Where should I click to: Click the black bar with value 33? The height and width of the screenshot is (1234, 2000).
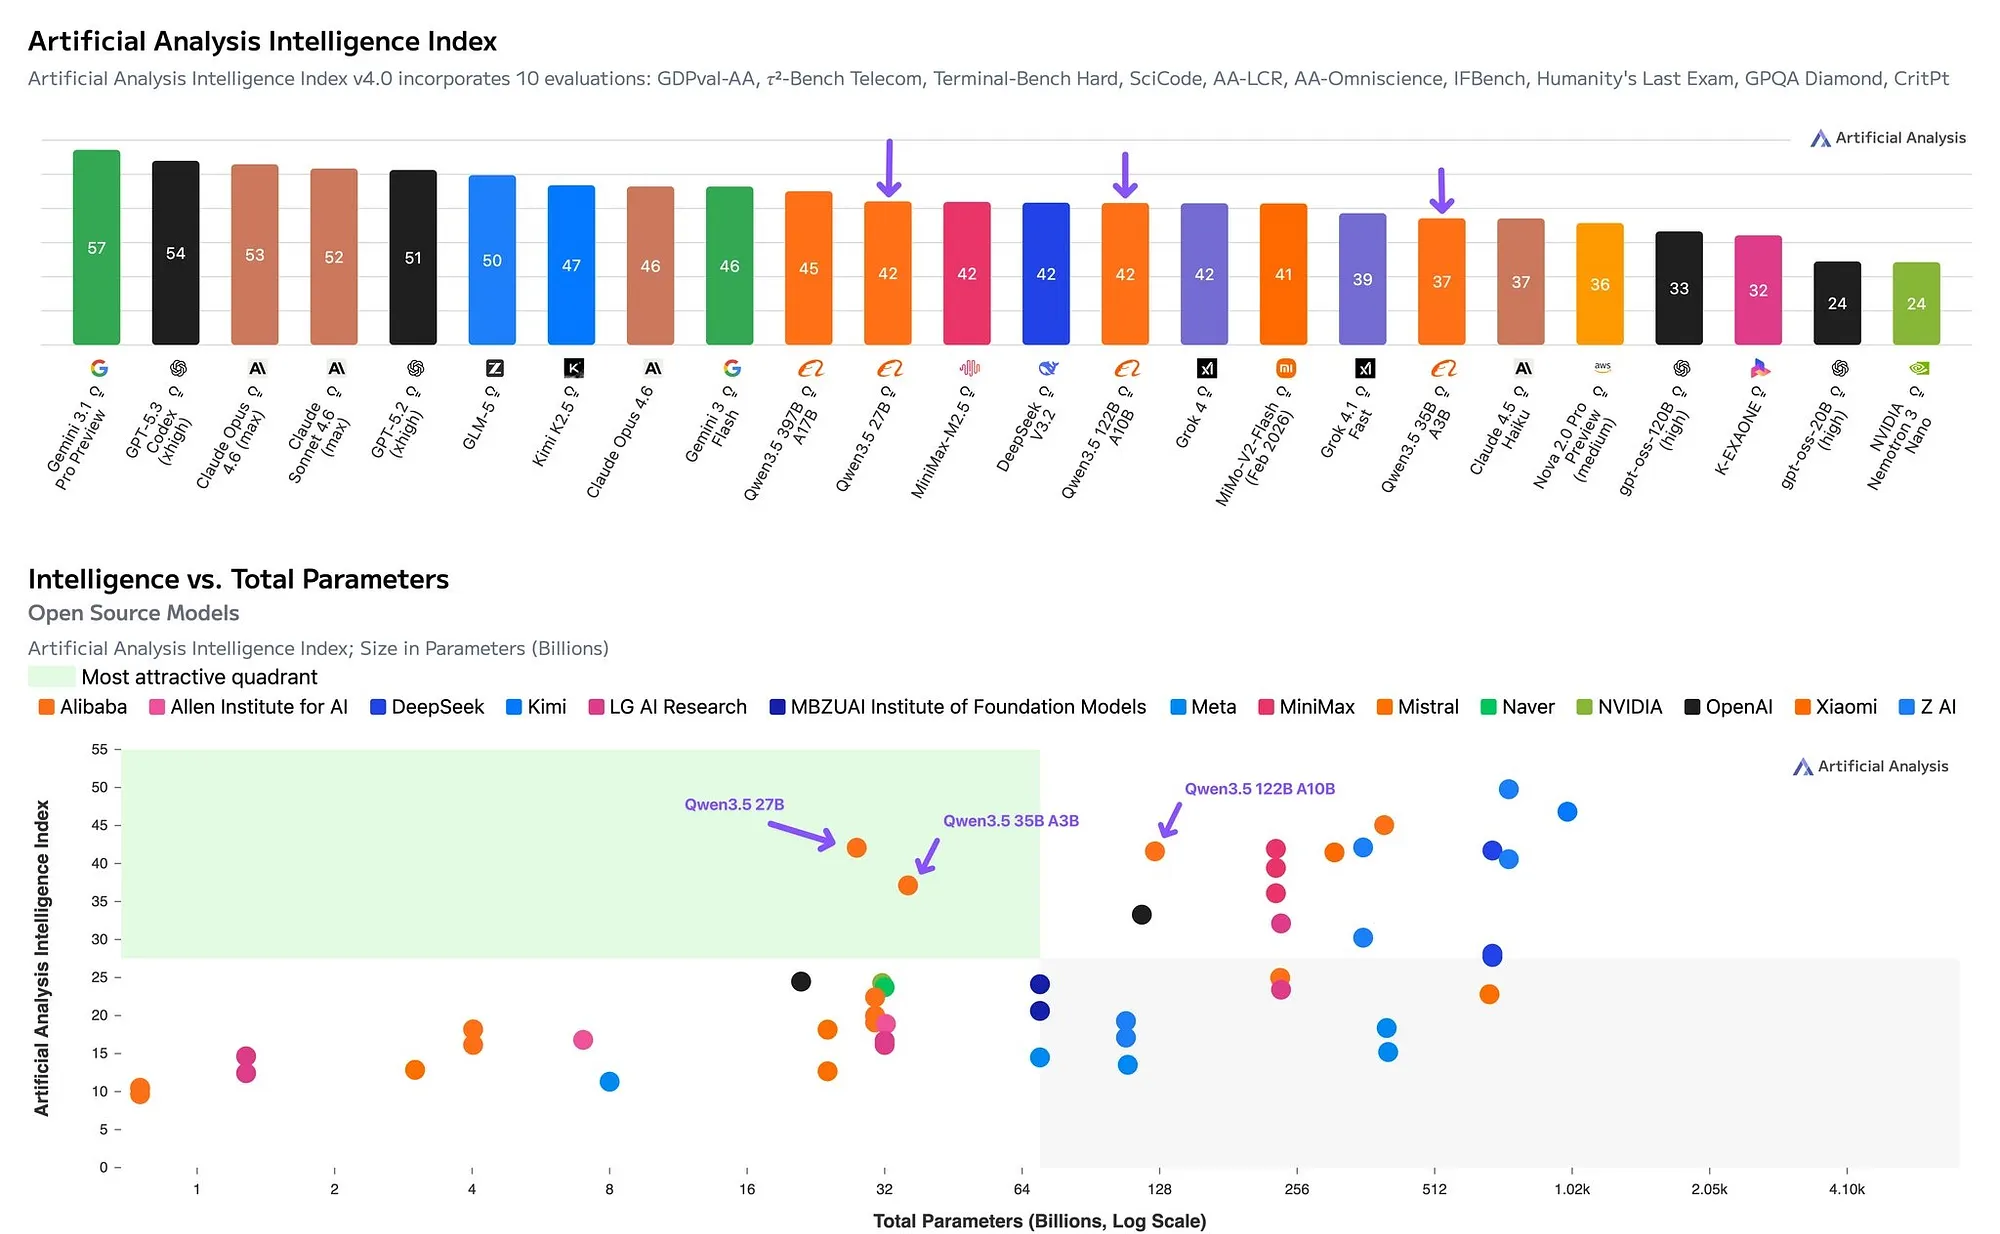pyautogui.click(x=1679, y=288)
